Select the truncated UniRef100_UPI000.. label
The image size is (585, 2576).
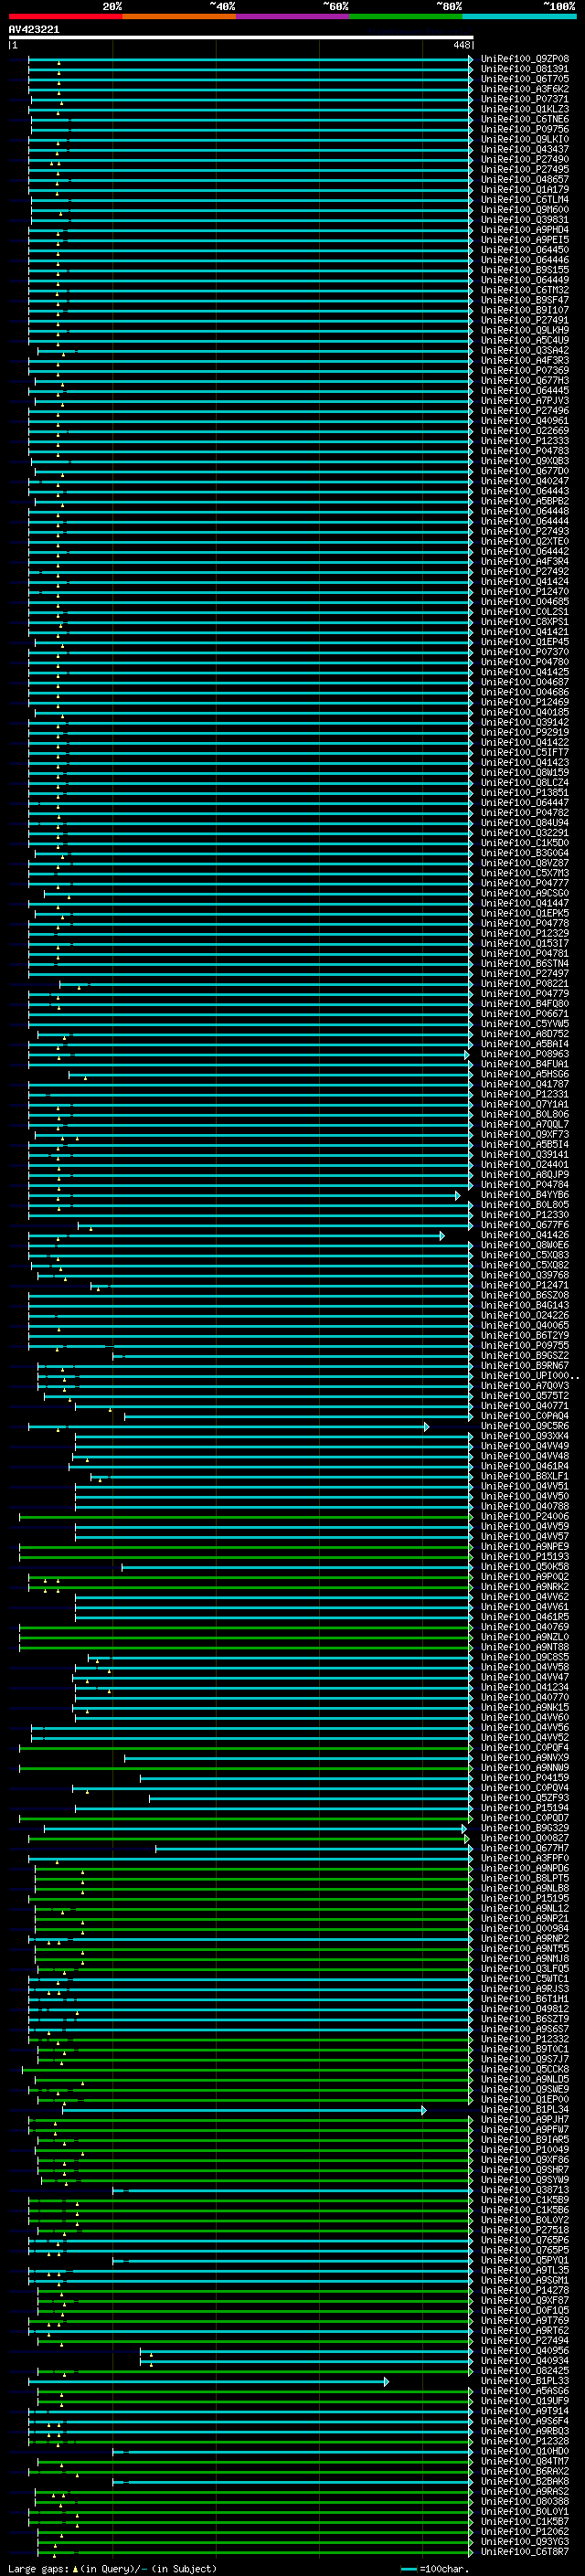(529, 1375)
